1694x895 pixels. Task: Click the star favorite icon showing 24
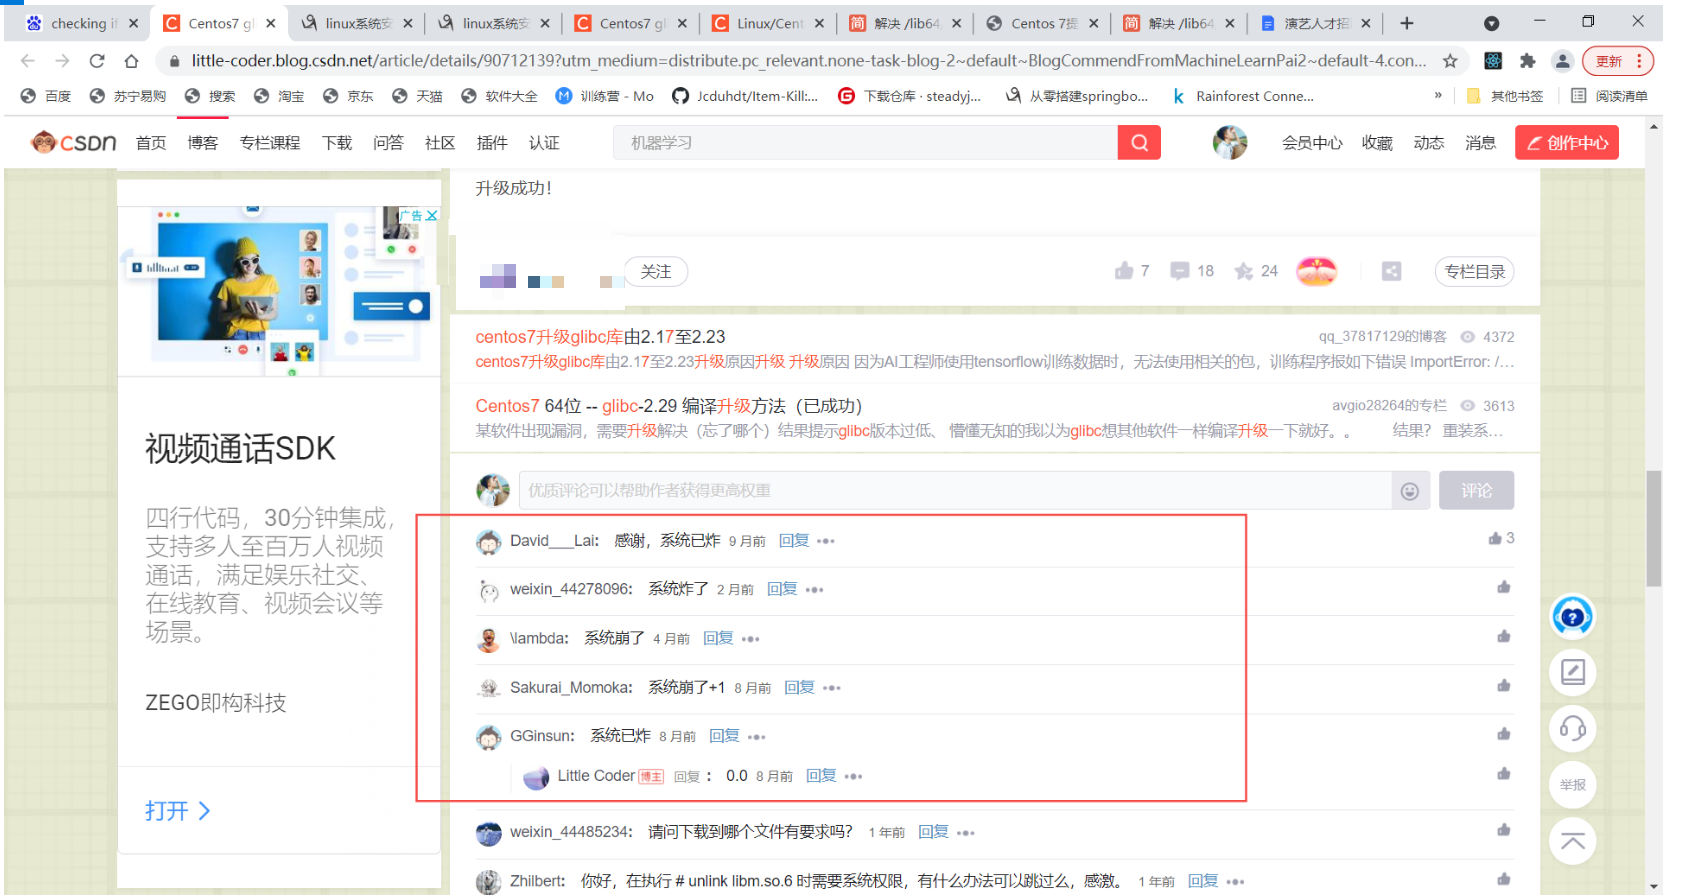pos(1244,271)
